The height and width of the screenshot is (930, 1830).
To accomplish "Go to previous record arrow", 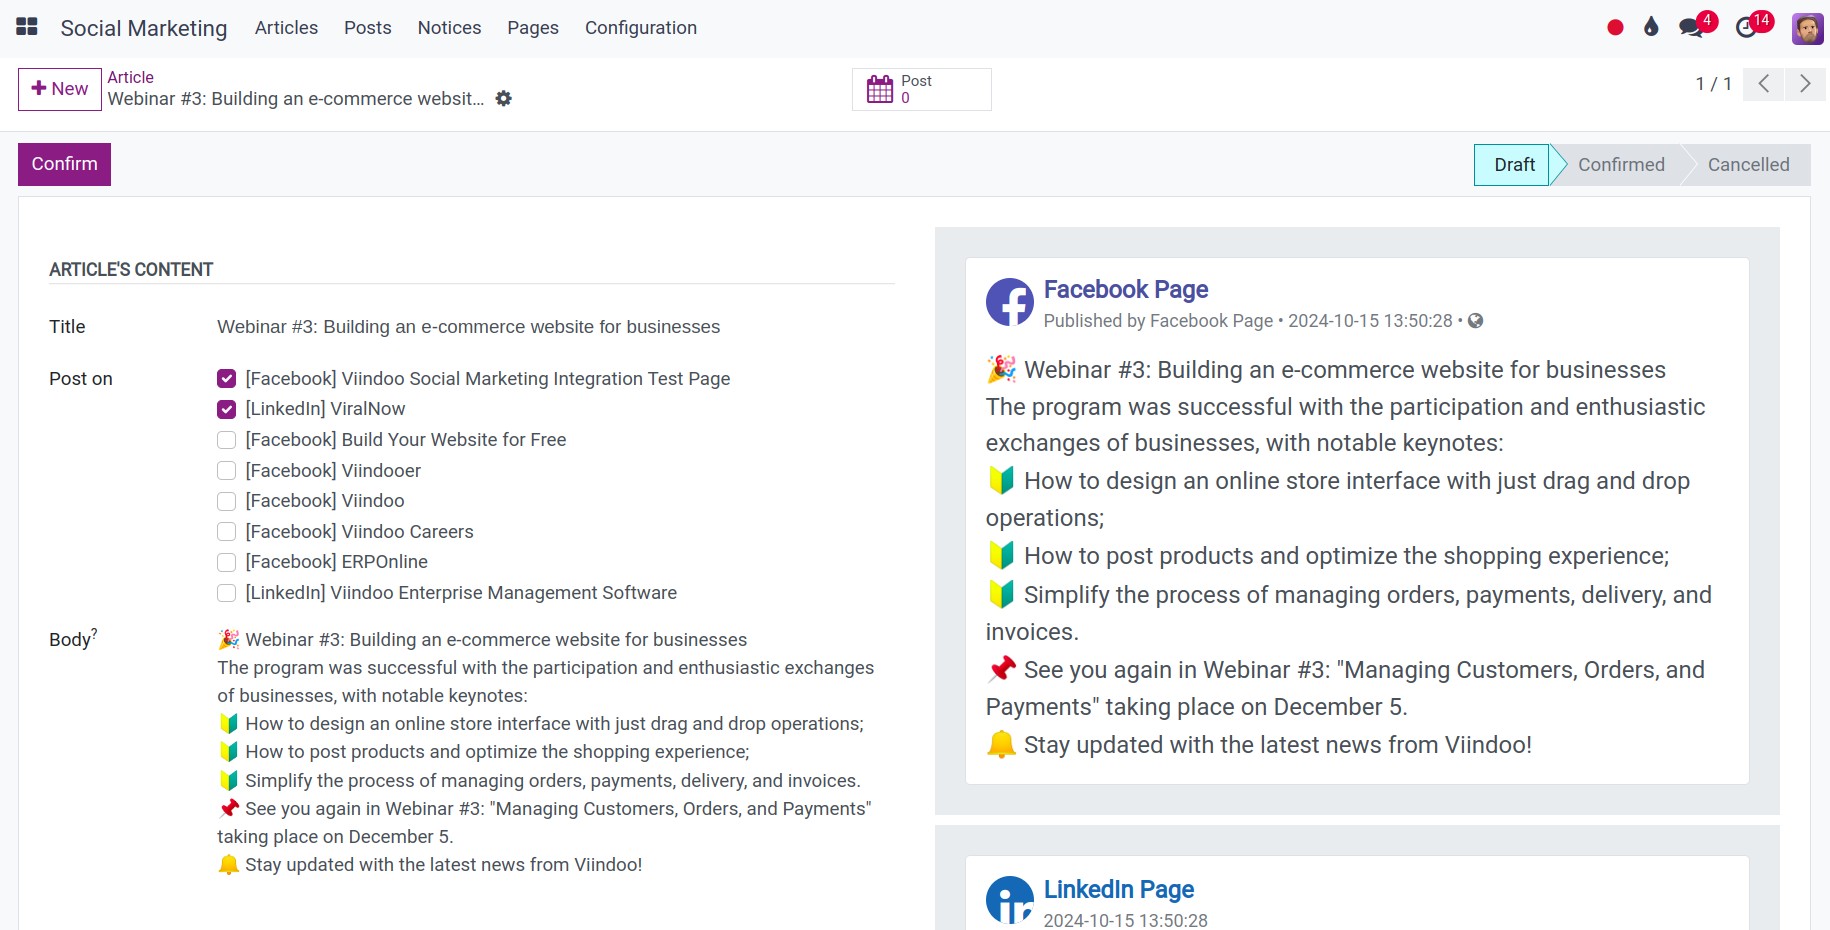I will point(1764,84).
